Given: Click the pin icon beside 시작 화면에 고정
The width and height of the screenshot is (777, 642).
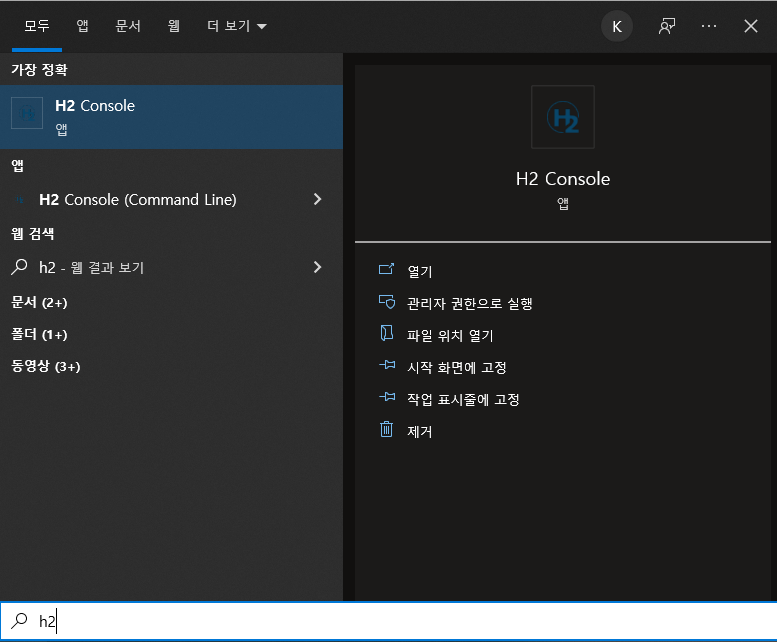Looking at the screenshot, I should pyautogui.click(x=387, y=365).
